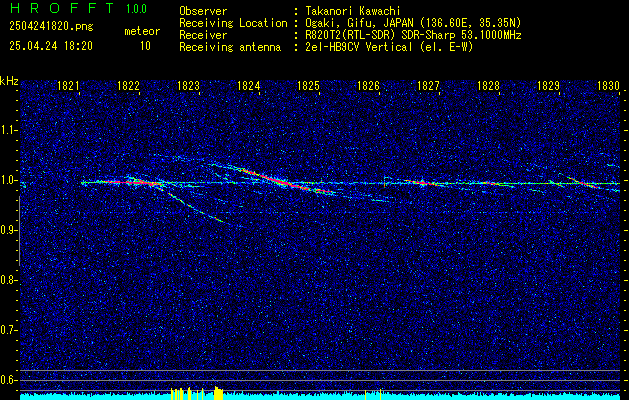Click the date stamp 25.04.24 18:20
The height and width of the screenshot is (400, 629).
pyautogui.click(x=51, y=46)
